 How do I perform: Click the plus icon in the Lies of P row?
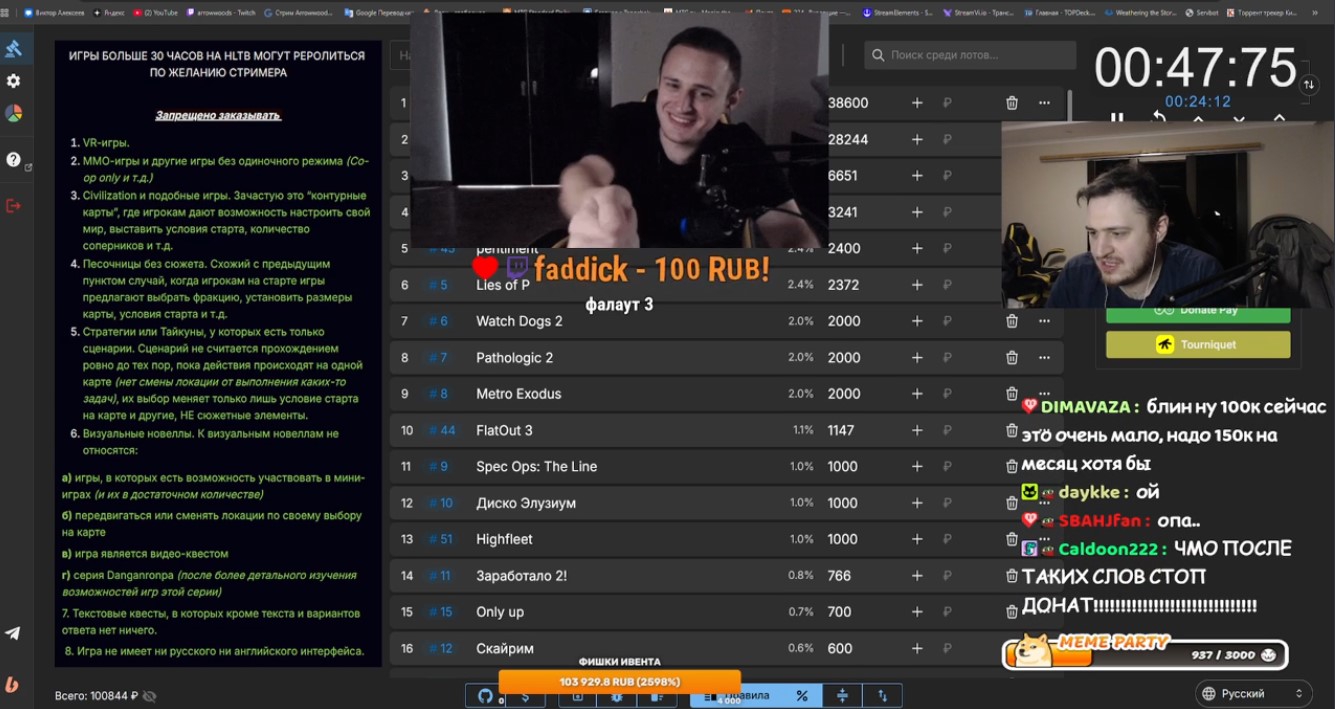click(917, 285)
